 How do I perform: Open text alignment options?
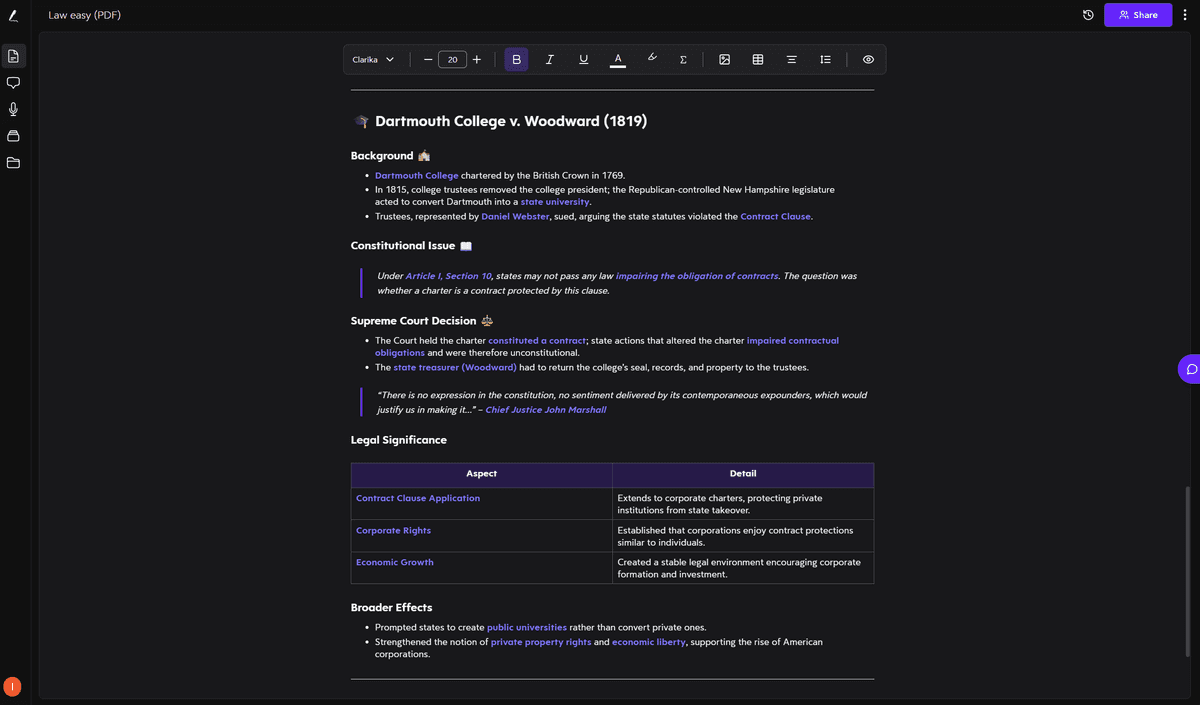[791, 59]
